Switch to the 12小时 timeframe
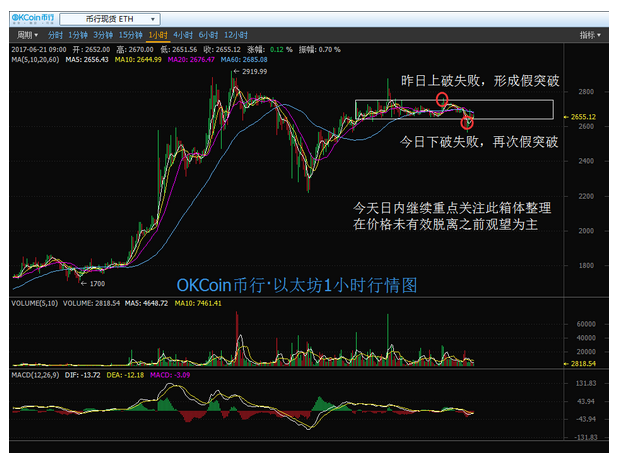621x459 pixels. coord(236,34)
